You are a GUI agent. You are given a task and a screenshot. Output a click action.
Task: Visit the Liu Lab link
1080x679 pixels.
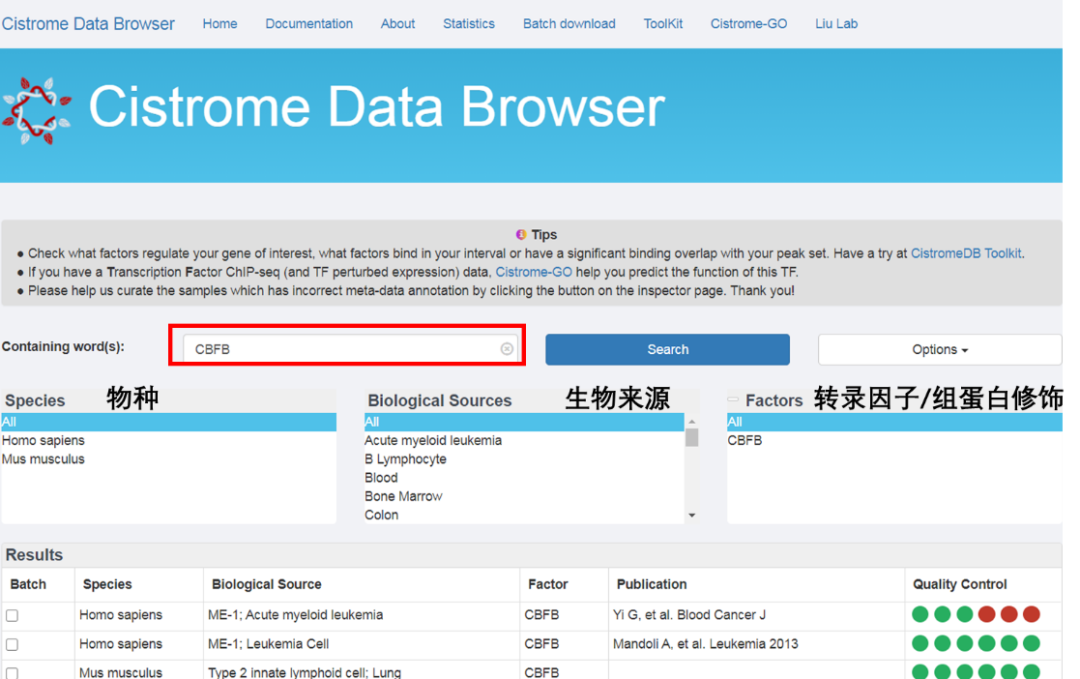click(x=836, y=23)
